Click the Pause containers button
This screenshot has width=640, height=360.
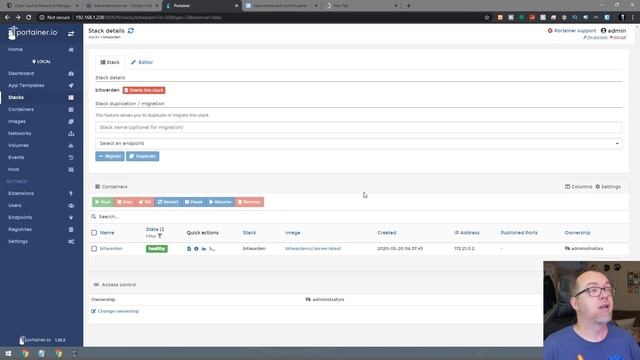[193, 202]
